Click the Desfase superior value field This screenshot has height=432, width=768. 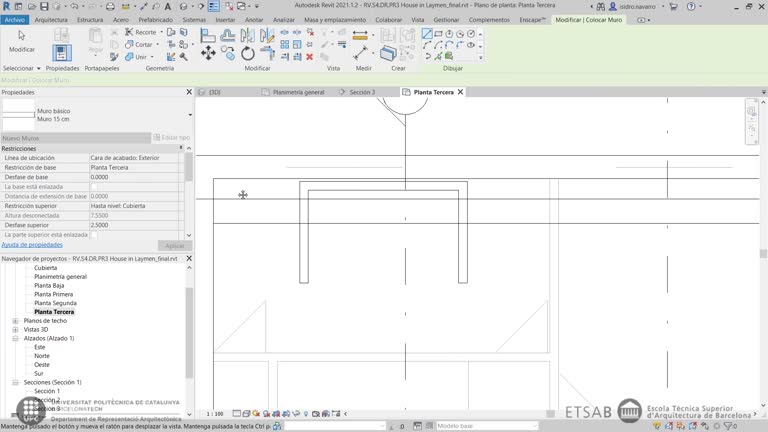[135, 225]
